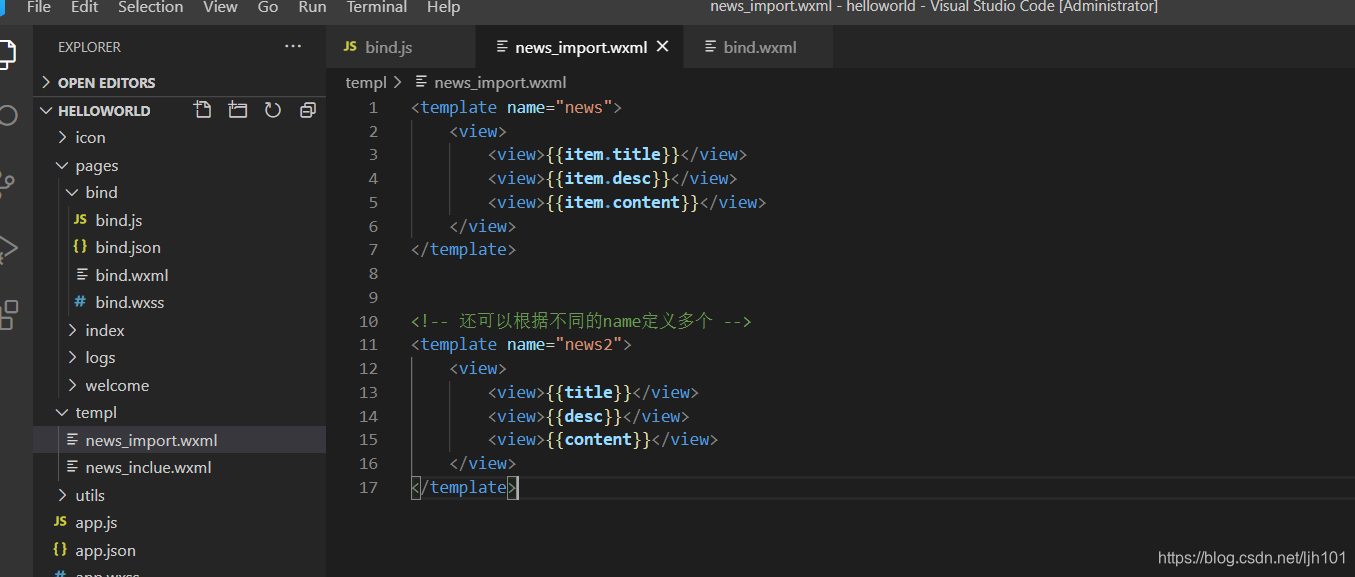Click line number 1 in the gutter
The image size is (1355, 577).
point(373,107)
